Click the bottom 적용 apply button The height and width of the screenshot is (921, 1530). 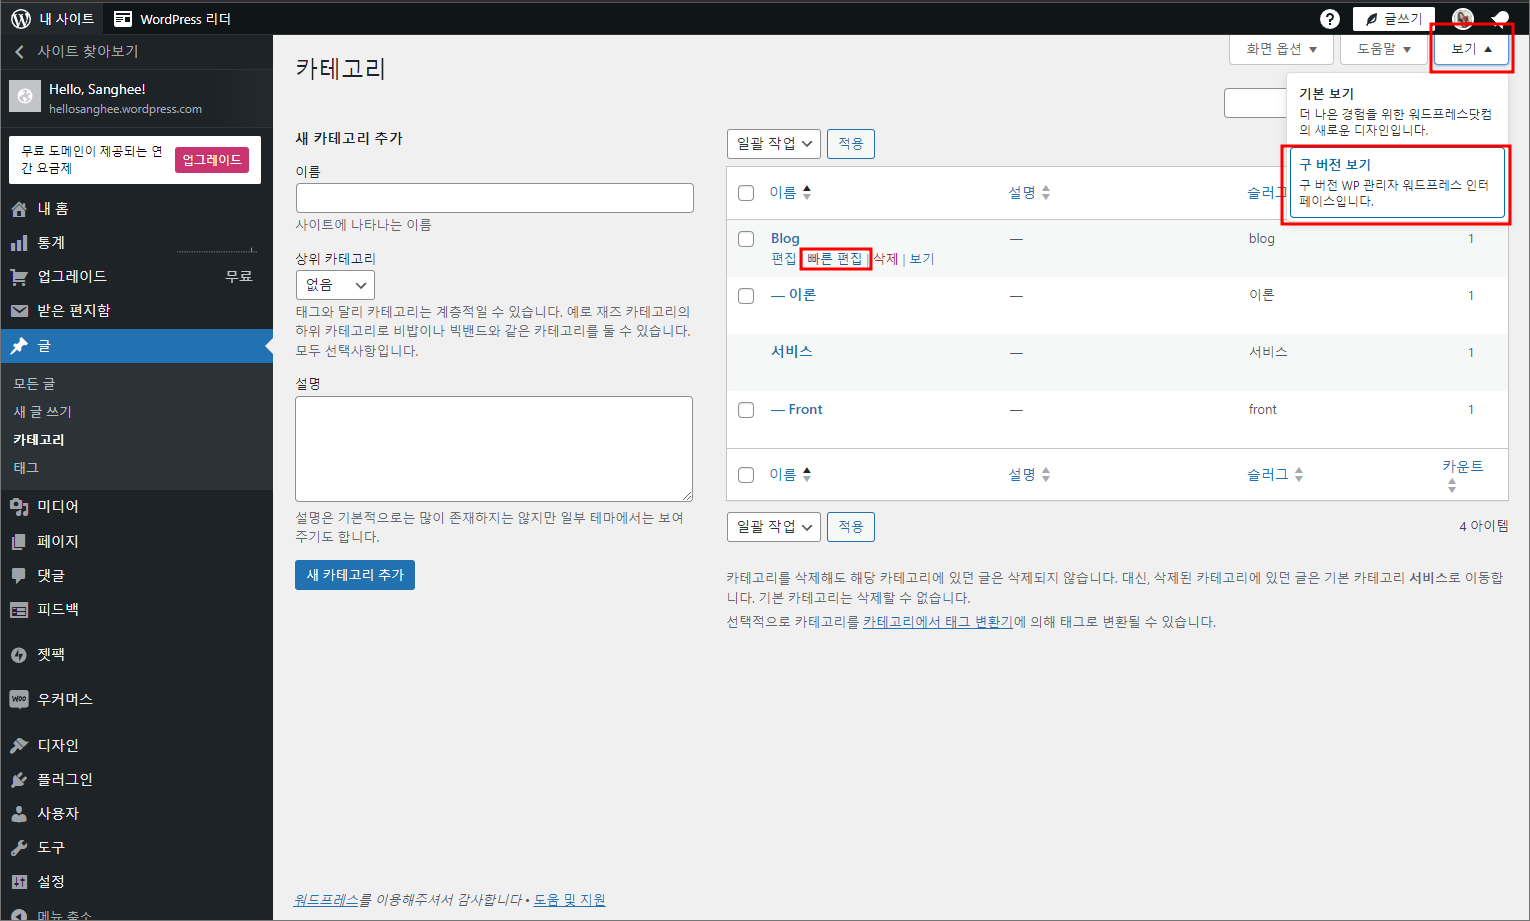(851, 527)
